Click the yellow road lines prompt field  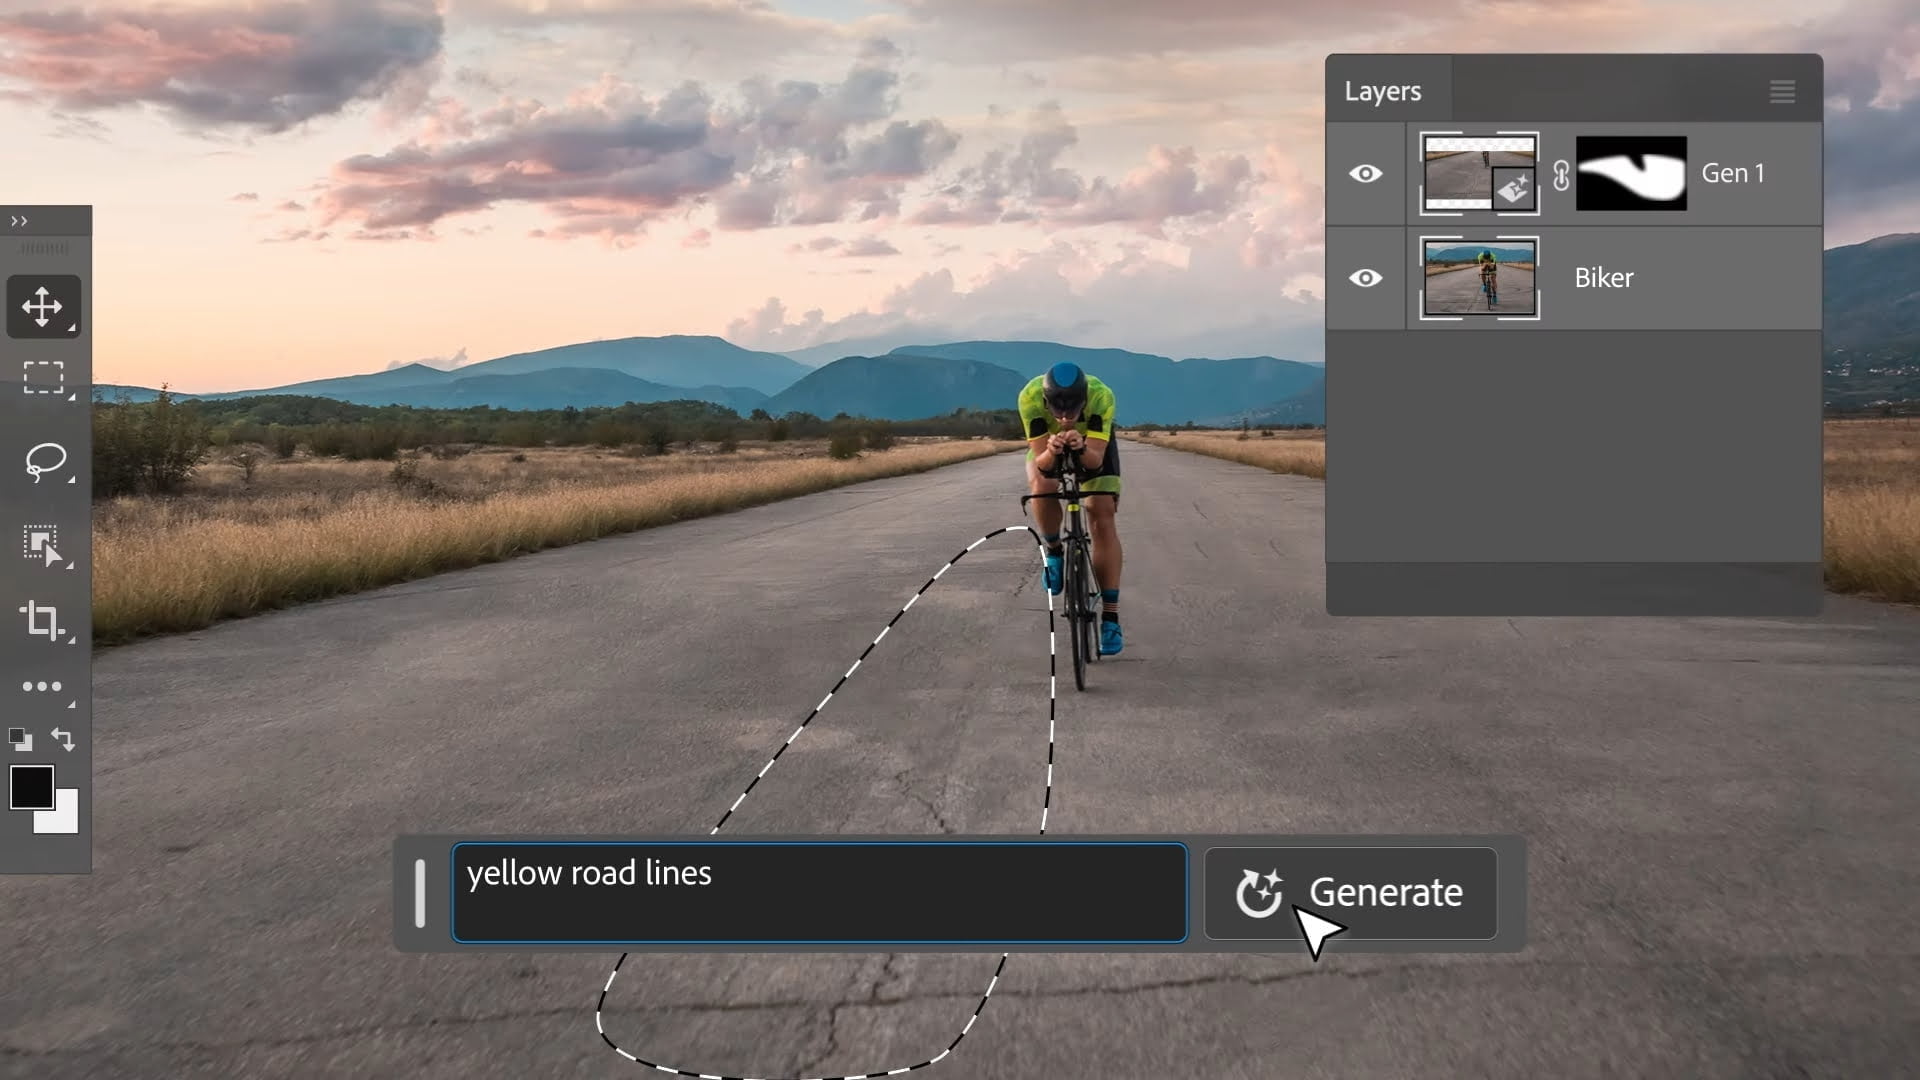pos(819,893)
